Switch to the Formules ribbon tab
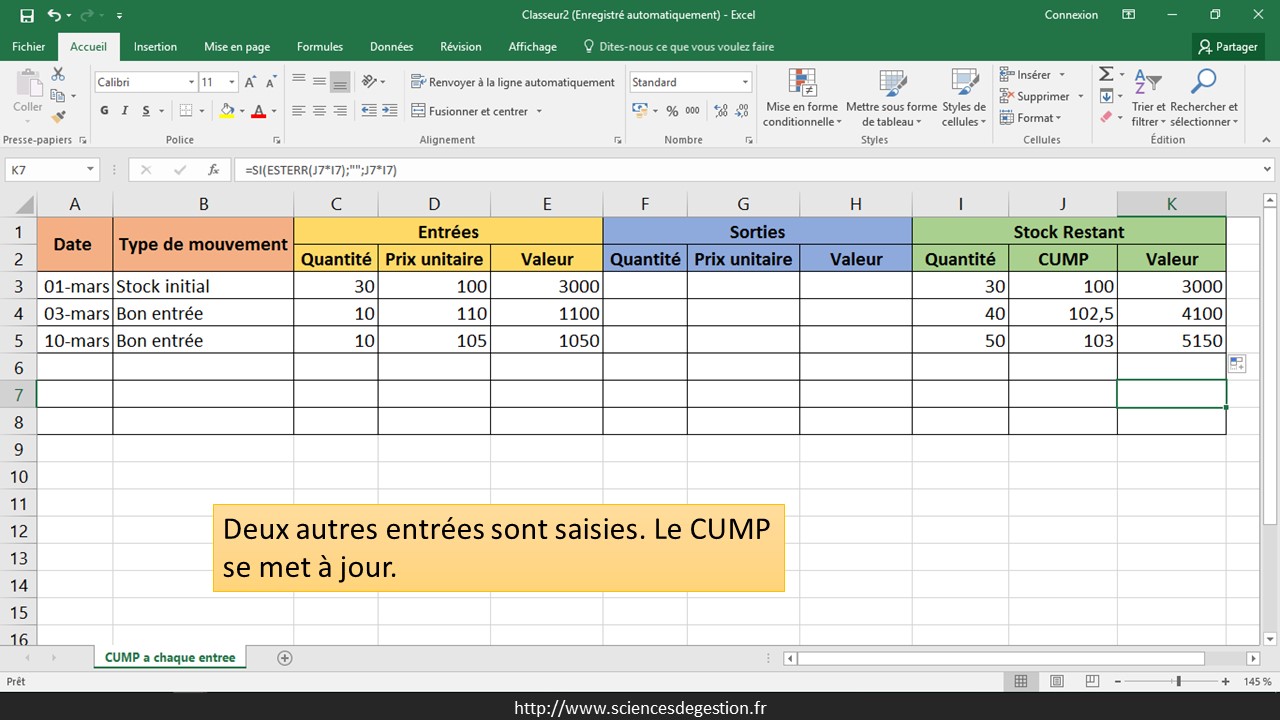1280x720 pixels. [320, 46]
